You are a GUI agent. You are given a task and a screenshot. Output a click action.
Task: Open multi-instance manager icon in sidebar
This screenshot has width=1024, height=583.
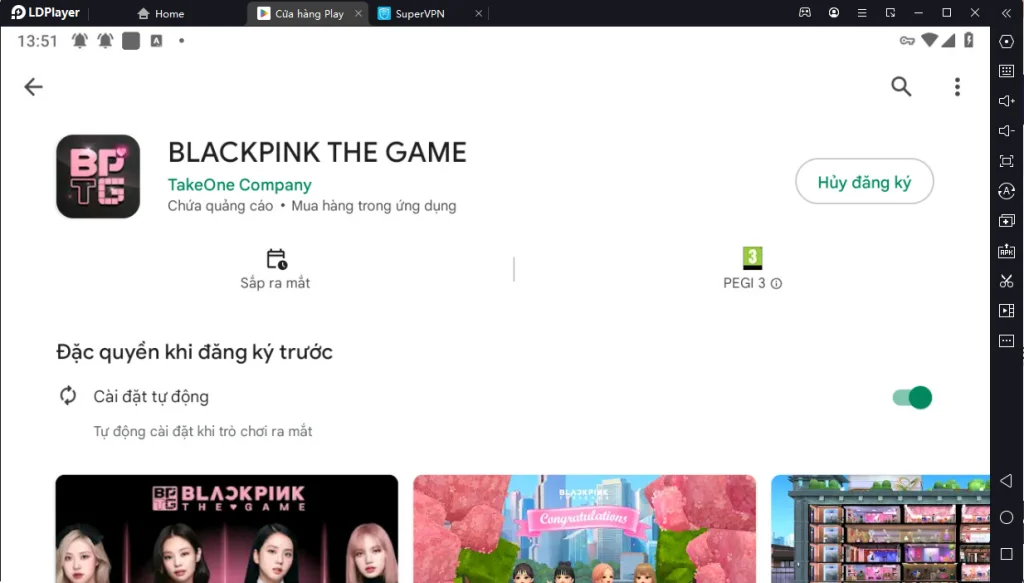pos(1006,221)
